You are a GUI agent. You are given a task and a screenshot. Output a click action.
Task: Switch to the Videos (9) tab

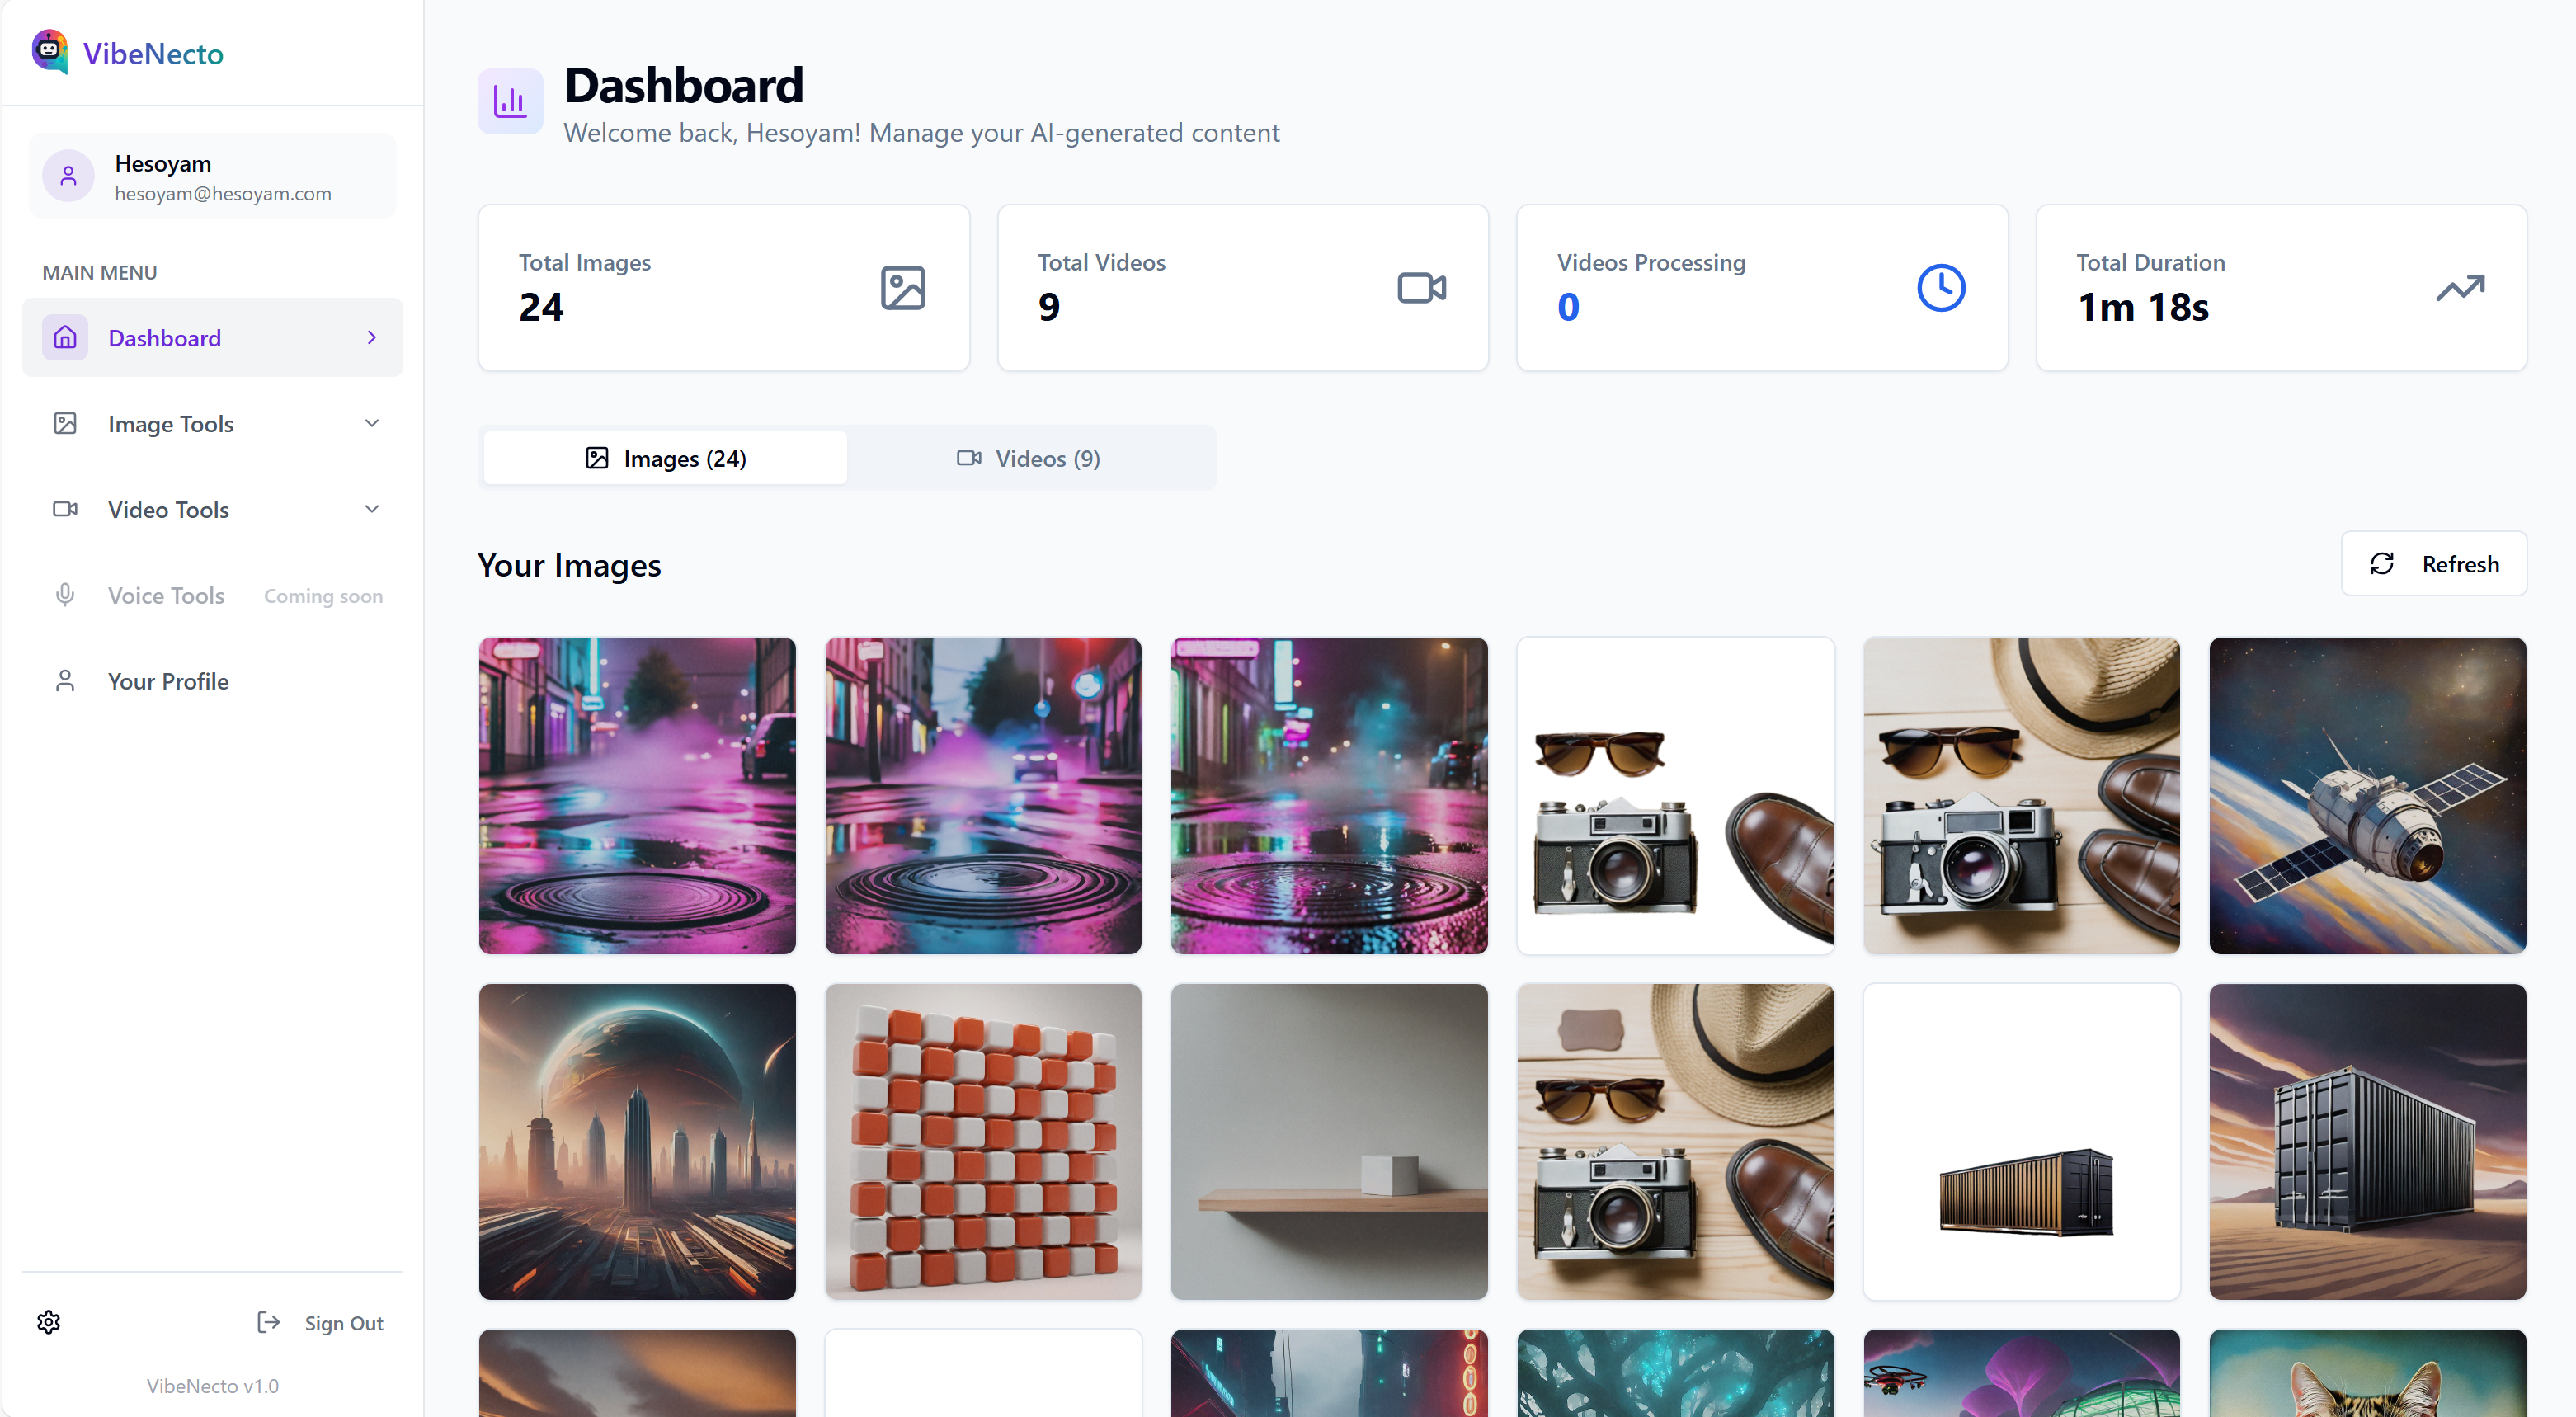[x=1029, y=458]
